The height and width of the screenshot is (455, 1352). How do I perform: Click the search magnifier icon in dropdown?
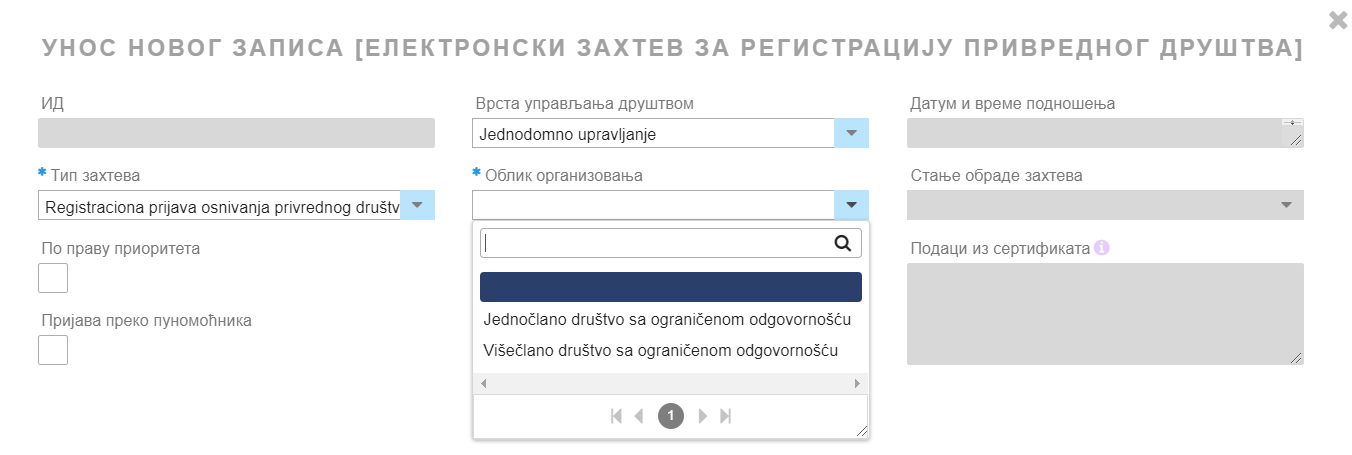842,242
